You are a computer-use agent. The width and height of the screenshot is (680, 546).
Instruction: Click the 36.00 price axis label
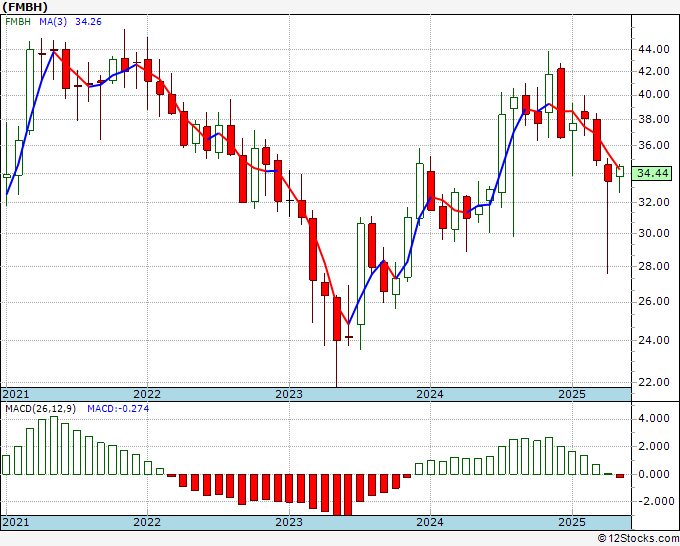pyautogui.click(x=654, y=145)
